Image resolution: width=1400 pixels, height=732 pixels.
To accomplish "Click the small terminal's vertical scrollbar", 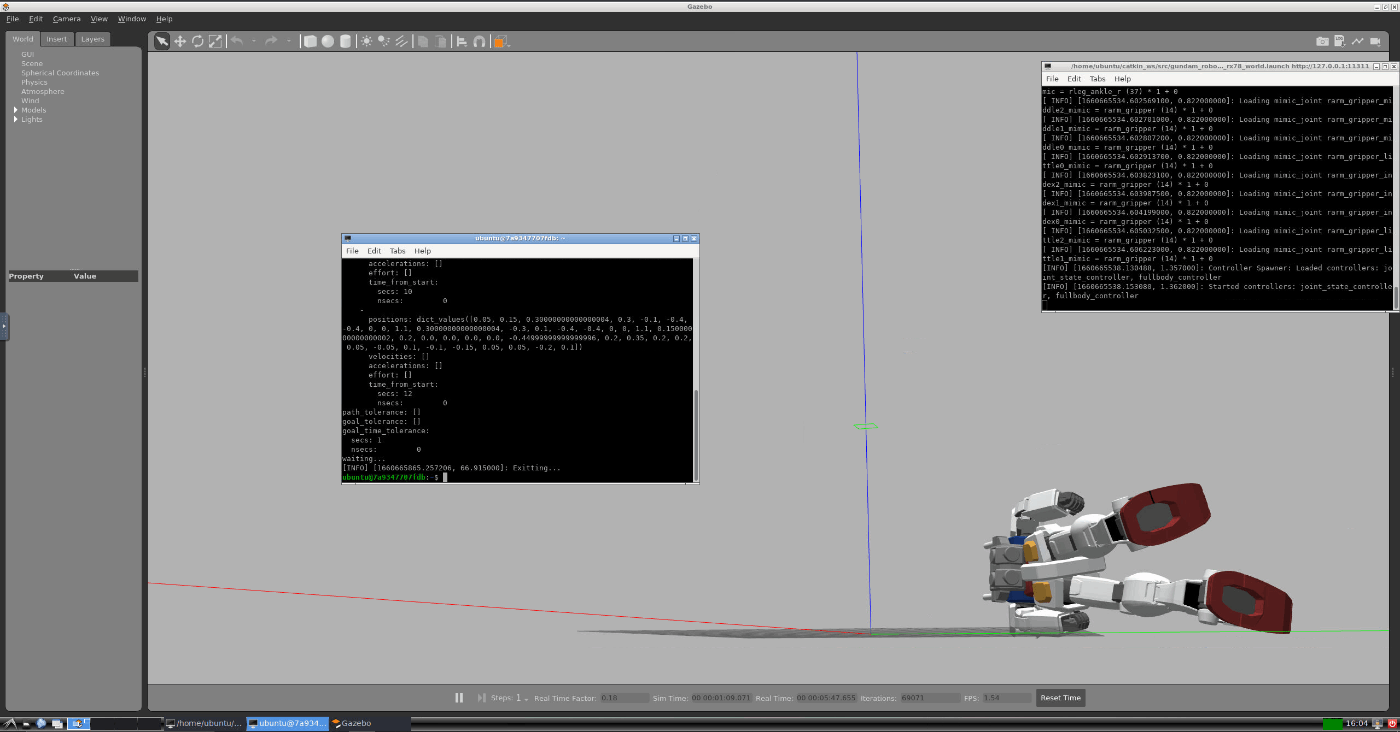I will (697, 435).
